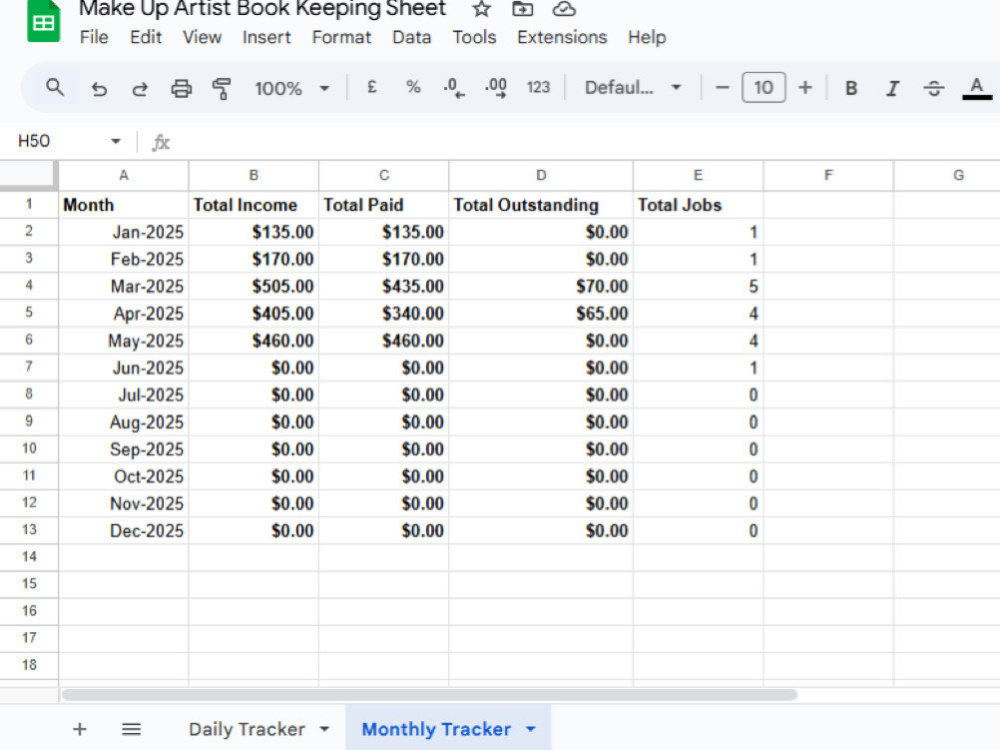
Task: Open the Help menu
Action: pos(647,37)
